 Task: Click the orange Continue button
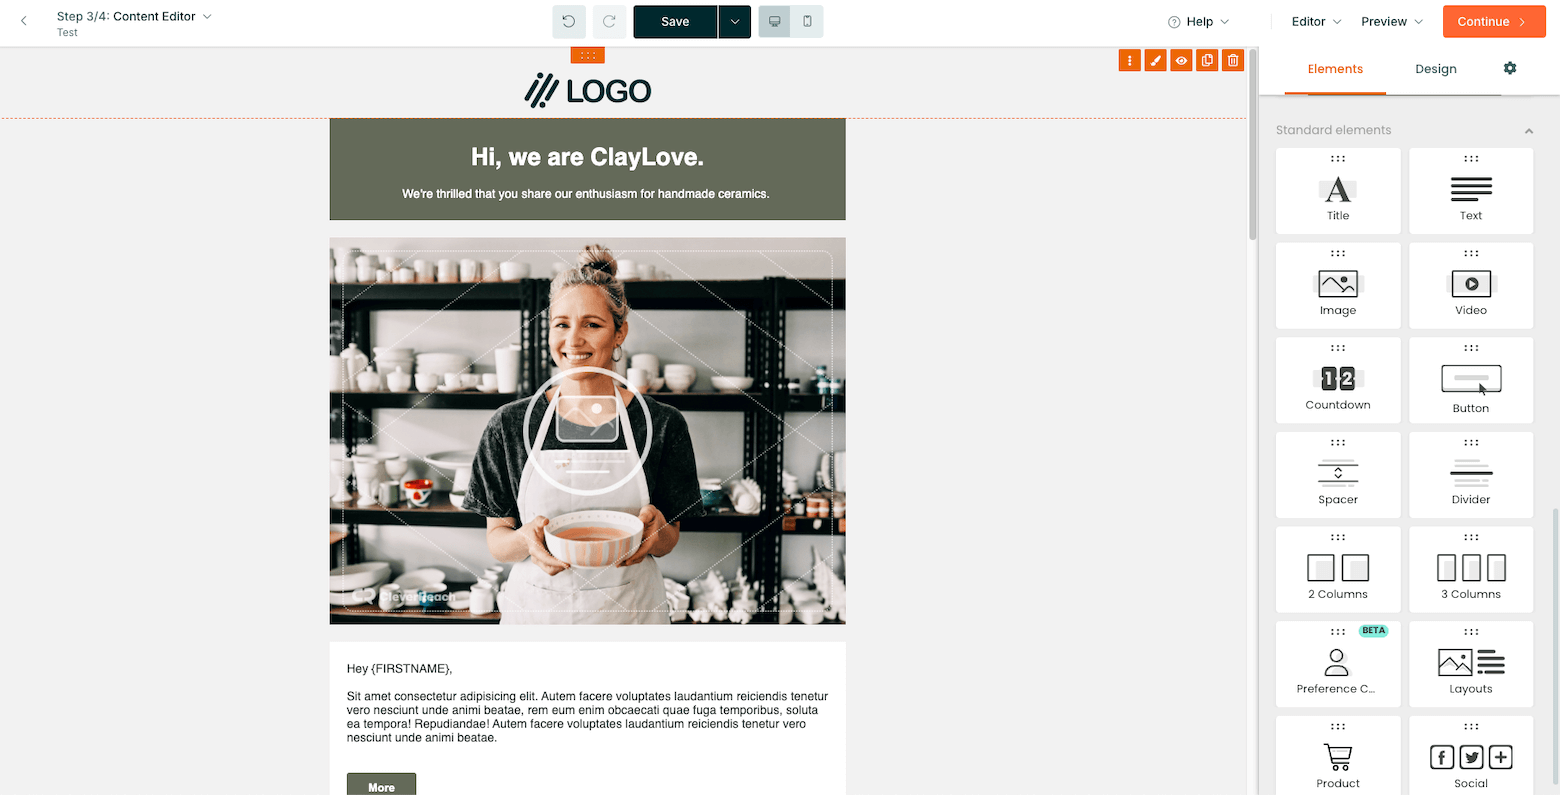1494,22
